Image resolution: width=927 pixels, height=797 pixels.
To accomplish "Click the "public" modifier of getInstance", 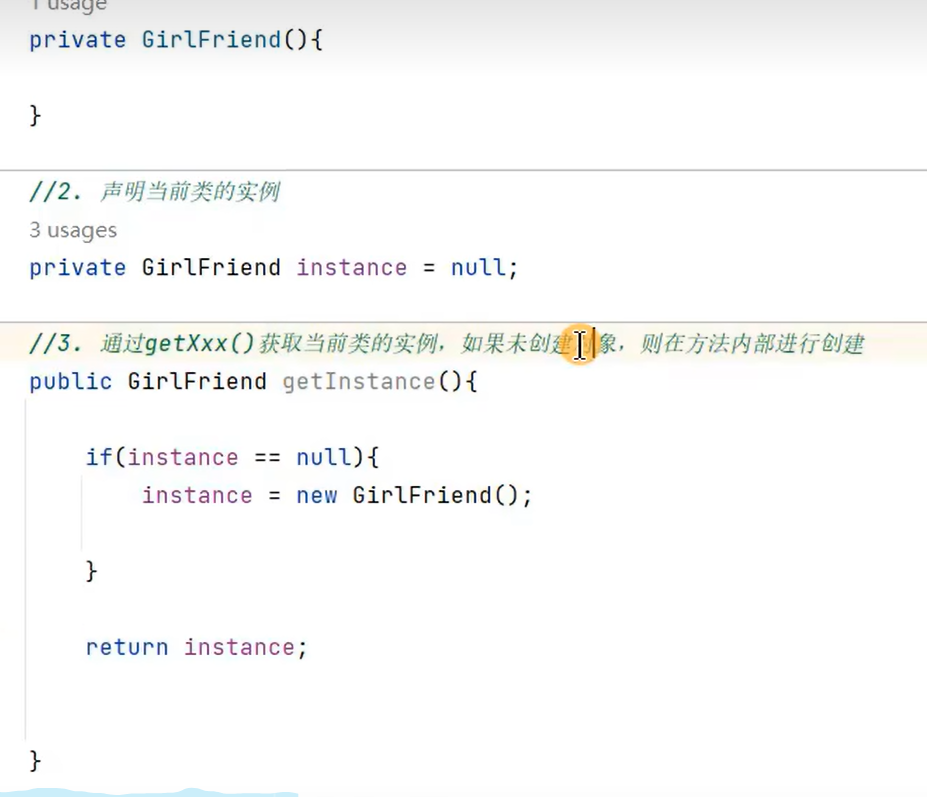I will pyautogui.click(x=70, y=381).
